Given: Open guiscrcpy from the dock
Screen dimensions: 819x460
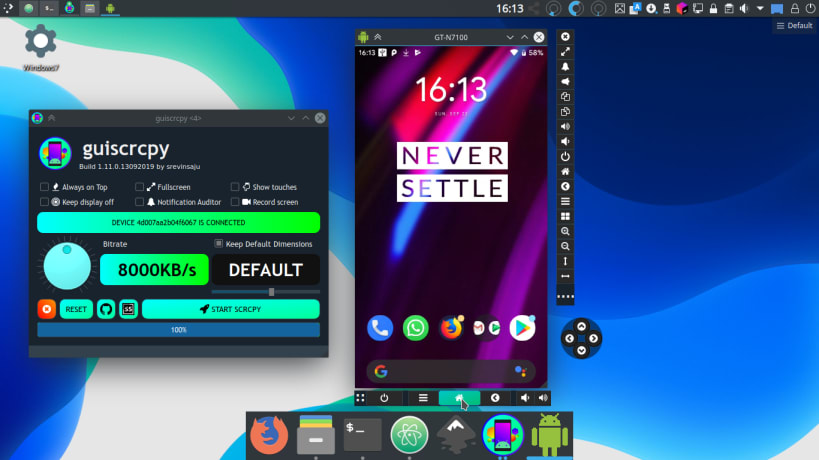Looking at the screenshot, I should [x=502, y=434].
